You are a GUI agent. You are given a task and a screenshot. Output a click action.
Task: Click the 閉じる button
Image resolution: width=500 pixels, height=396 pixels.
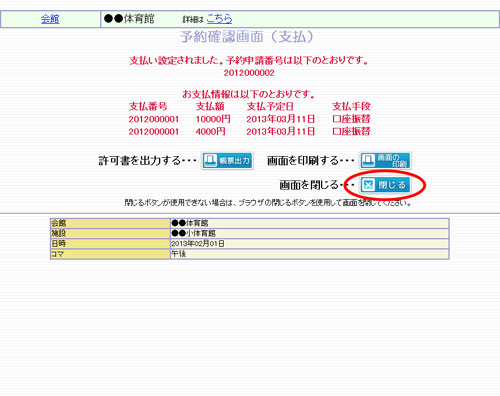(x=385, y=185)
